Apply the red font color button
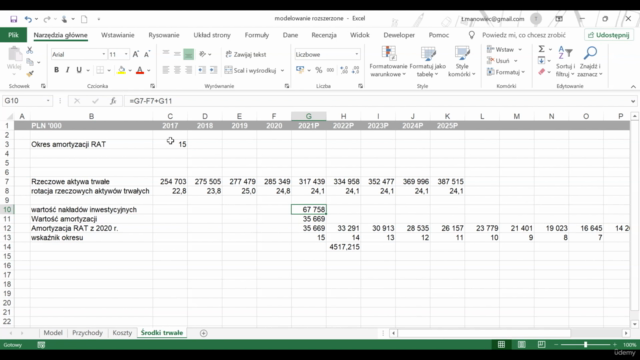The height and width of the screenshot is (360, 640). [140, 70]
